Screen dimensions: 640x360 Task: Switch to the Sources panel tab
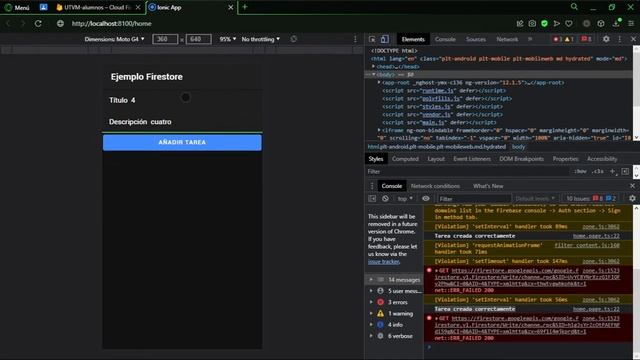pyautogui.click(x=476, y=39)
